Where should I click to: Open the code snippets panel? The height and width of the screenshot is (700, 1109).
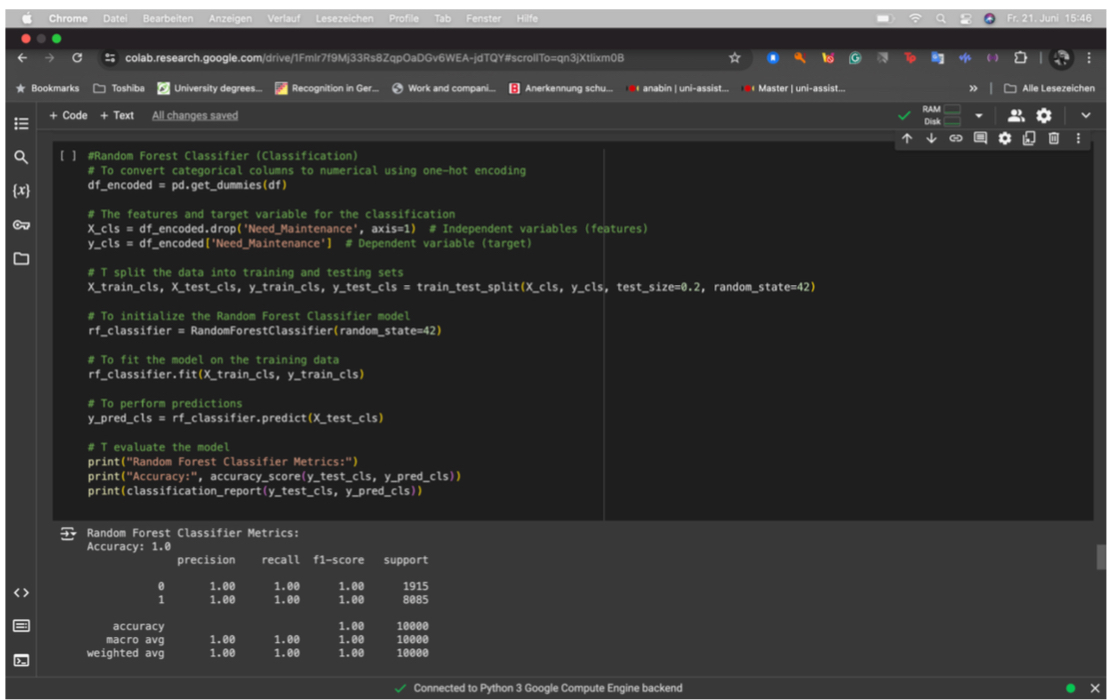tap(20, 593)
